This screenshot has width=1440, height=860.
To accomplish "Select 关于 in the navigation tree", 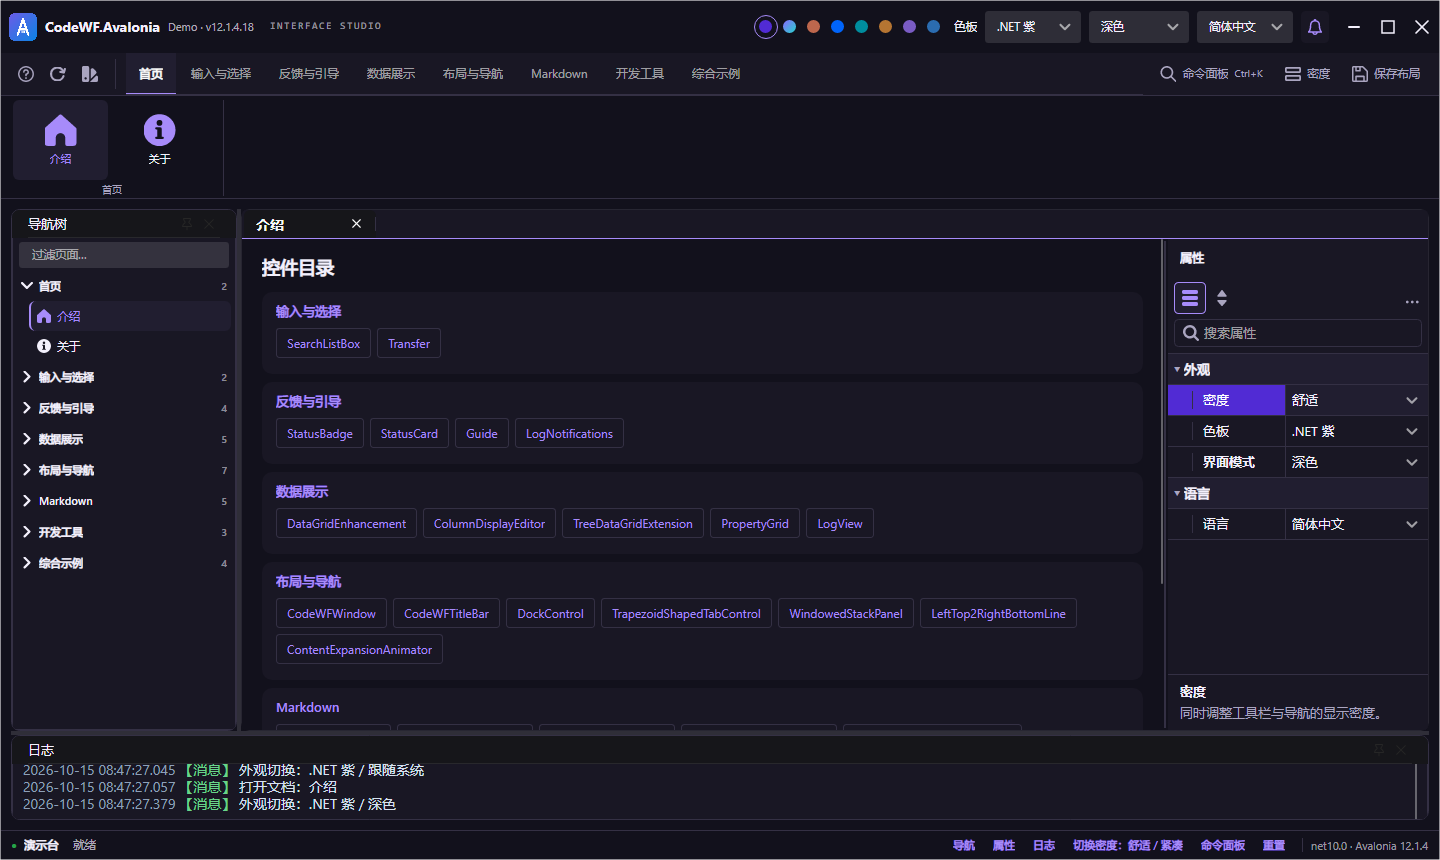I will click(131, 346).
